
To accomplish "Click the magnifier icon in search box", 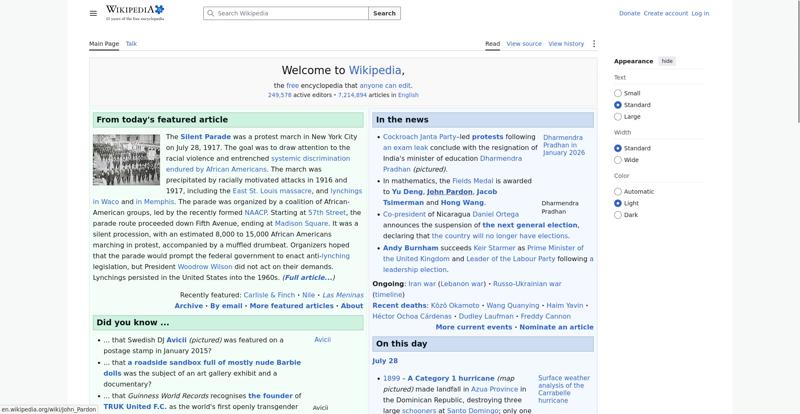I will click(210, 13).
